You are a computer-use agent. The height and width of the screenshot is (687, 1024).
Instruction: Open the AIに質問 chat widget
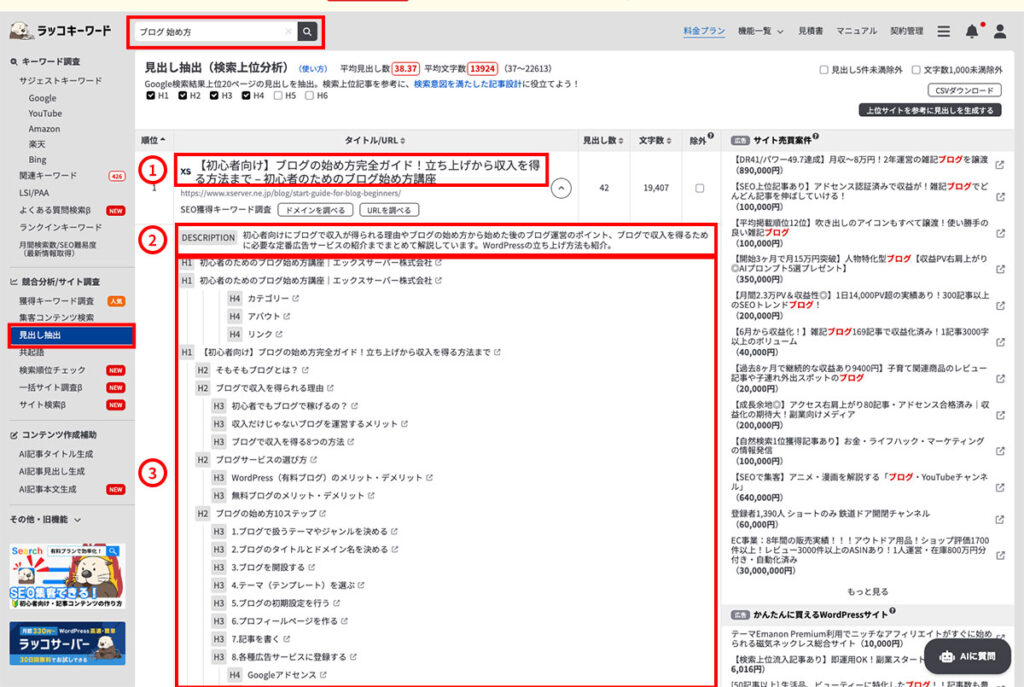click(x=966, y=655)
